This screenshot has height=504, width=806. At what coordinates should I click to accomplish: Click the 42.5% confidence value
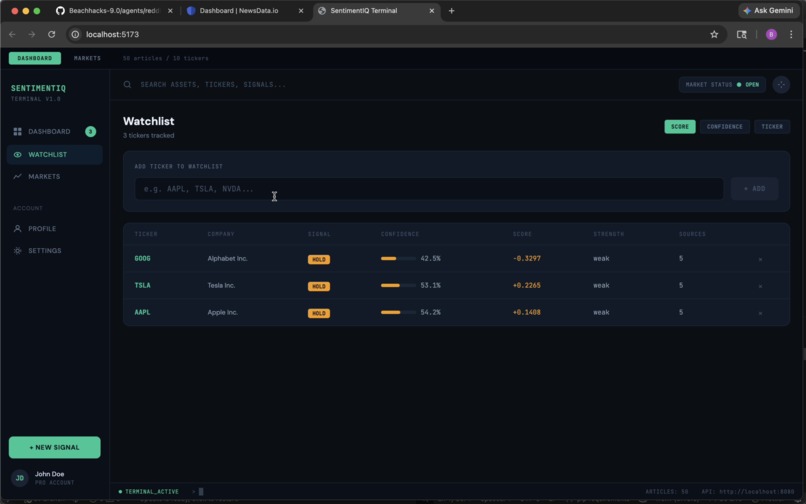[430, 259]
